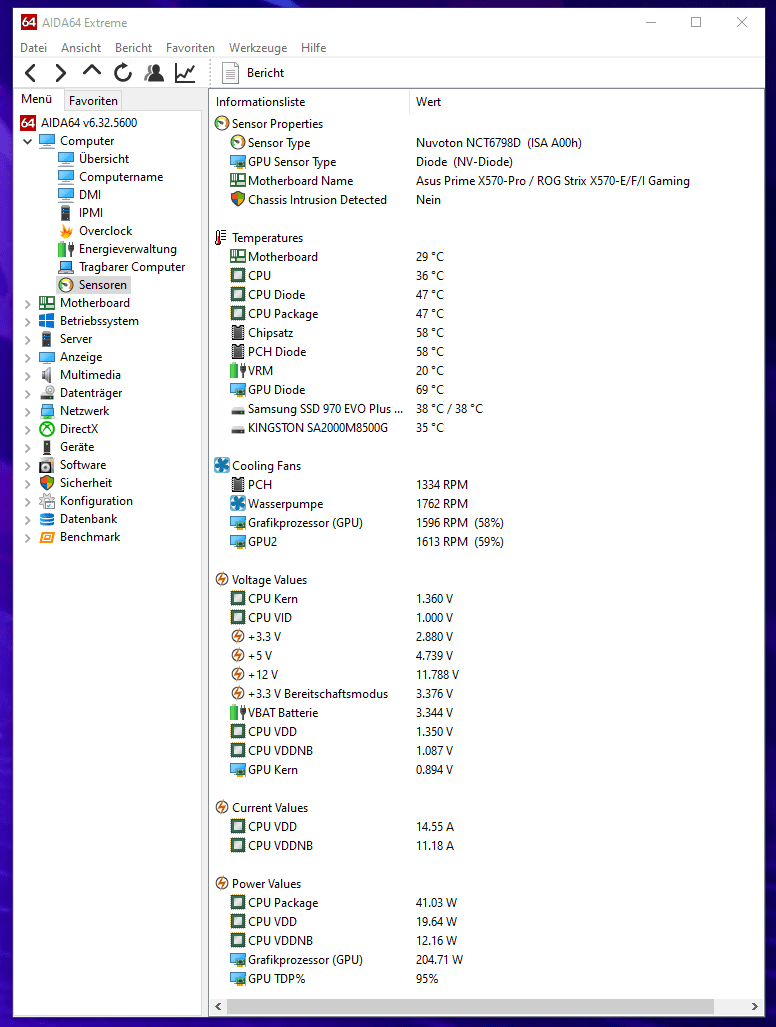Viewport: 776px width, 1027px height.
Task: Go forward with the right arrow toolbar icon
Action: click(60, 73)
